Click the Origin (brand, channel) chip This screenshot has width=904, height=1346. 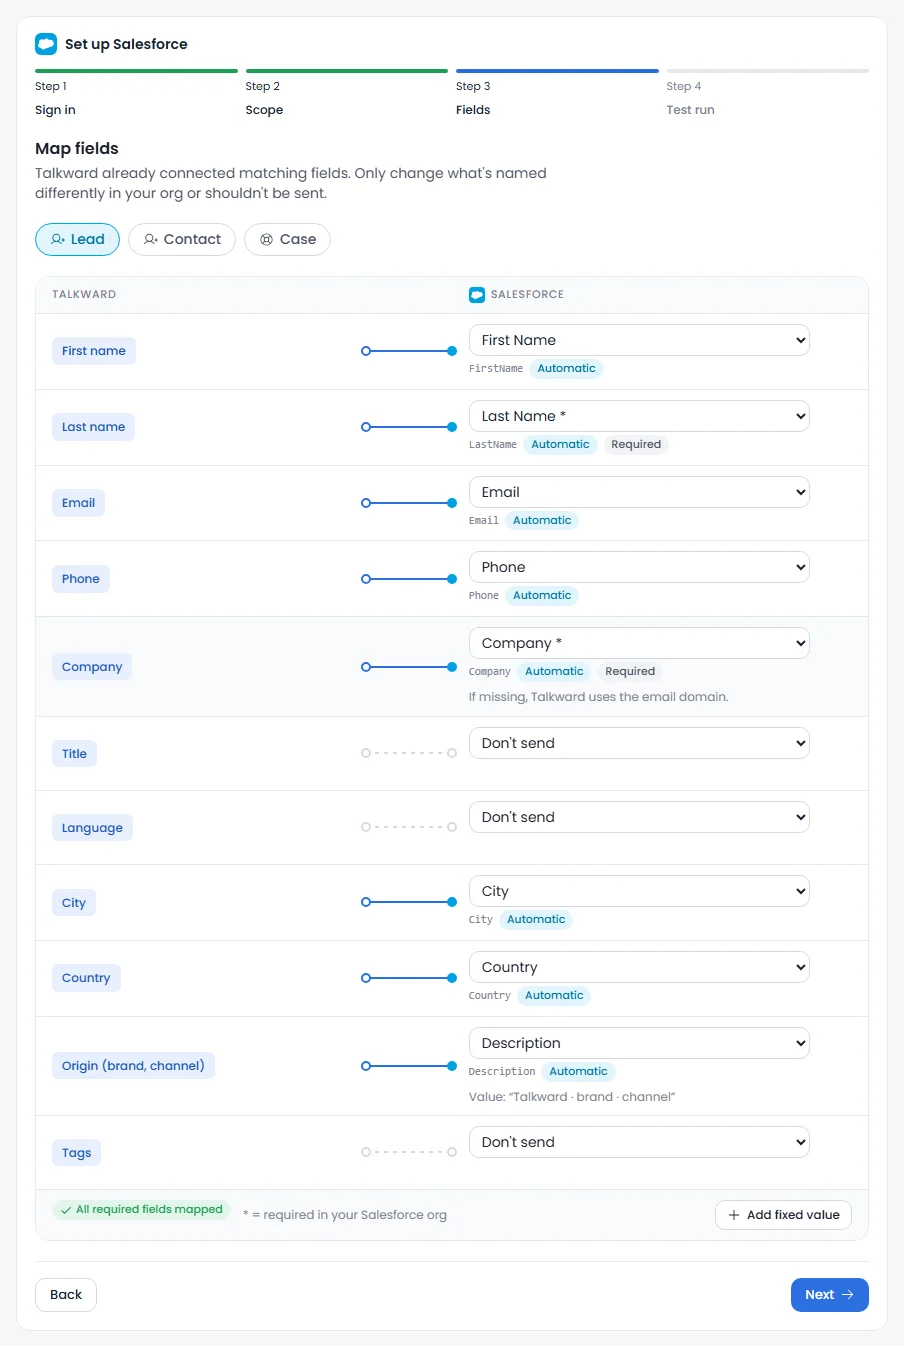pos(133,1066)
